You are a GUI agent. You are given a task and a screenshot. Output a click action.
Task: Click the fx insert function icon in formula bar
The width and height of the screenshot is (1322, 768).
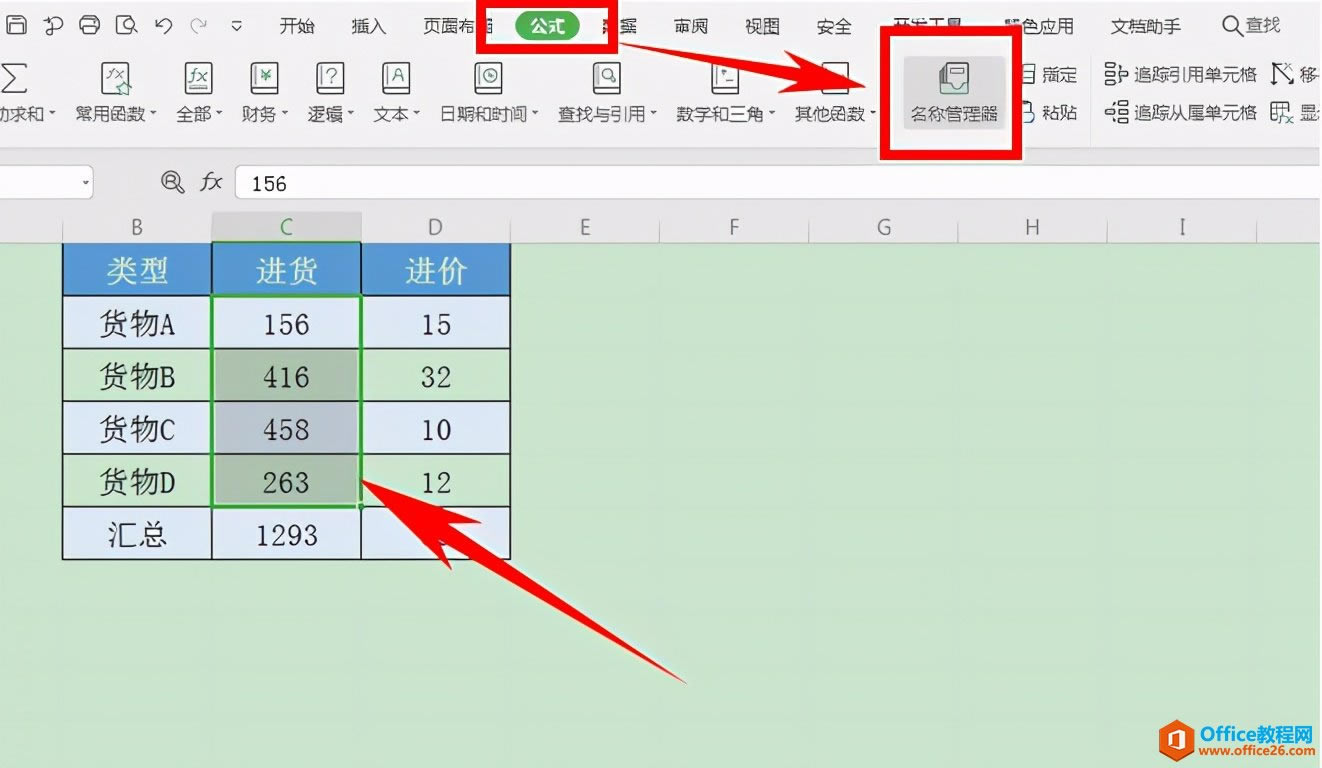(211, 182)
